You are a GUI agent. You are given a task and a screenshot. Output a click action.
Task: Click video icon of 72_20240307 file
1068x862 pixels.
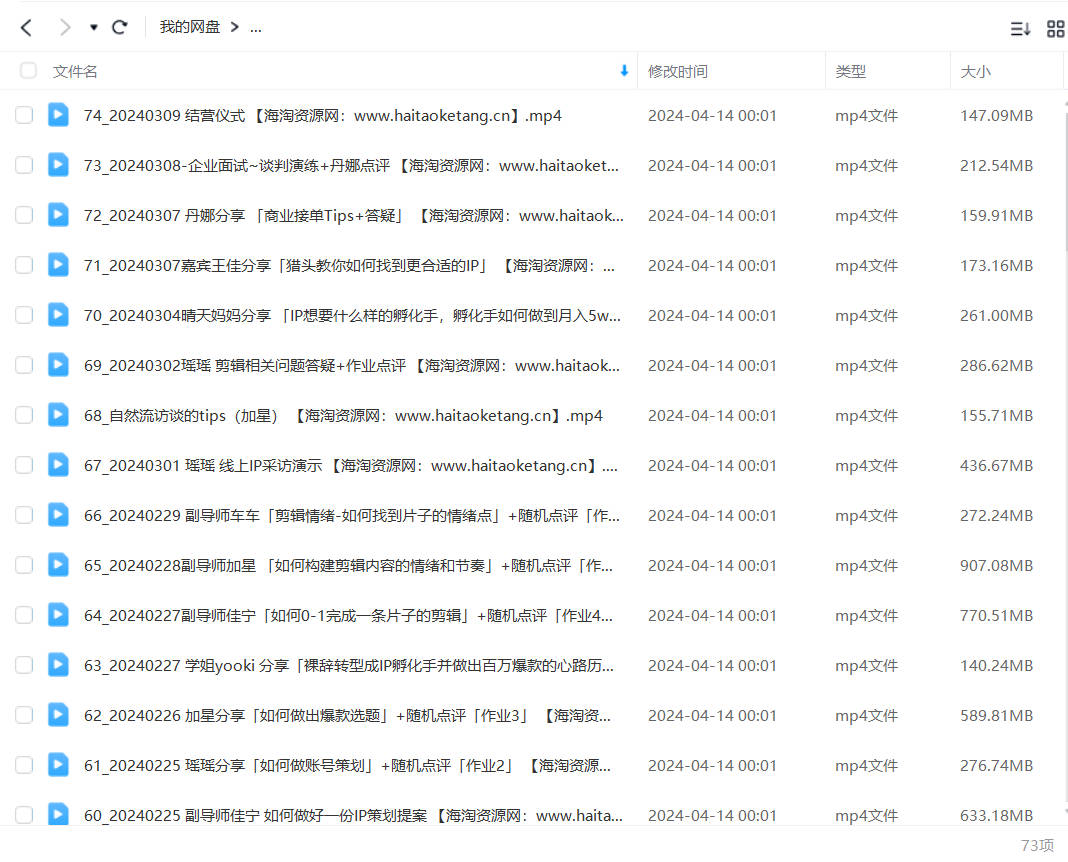58,214
